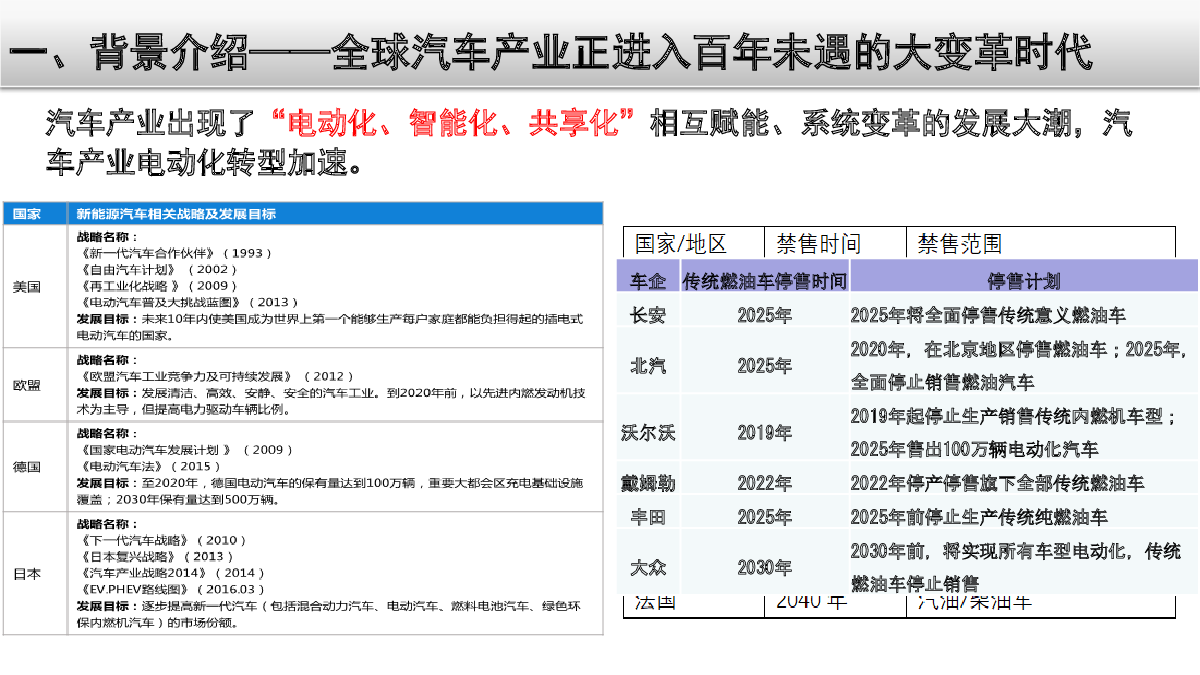The height and width of the screenshot is (675, 1200).
Task: Click the plan text 2020年，在北京地区停售燃油车
Action: (981, 349)
